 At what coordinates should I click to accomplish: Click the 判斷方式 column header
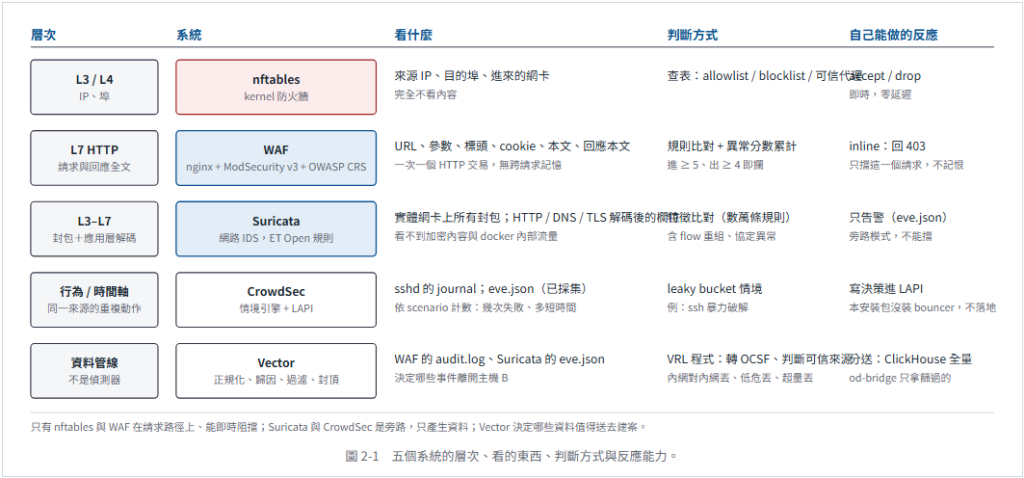tap(692, 35)
